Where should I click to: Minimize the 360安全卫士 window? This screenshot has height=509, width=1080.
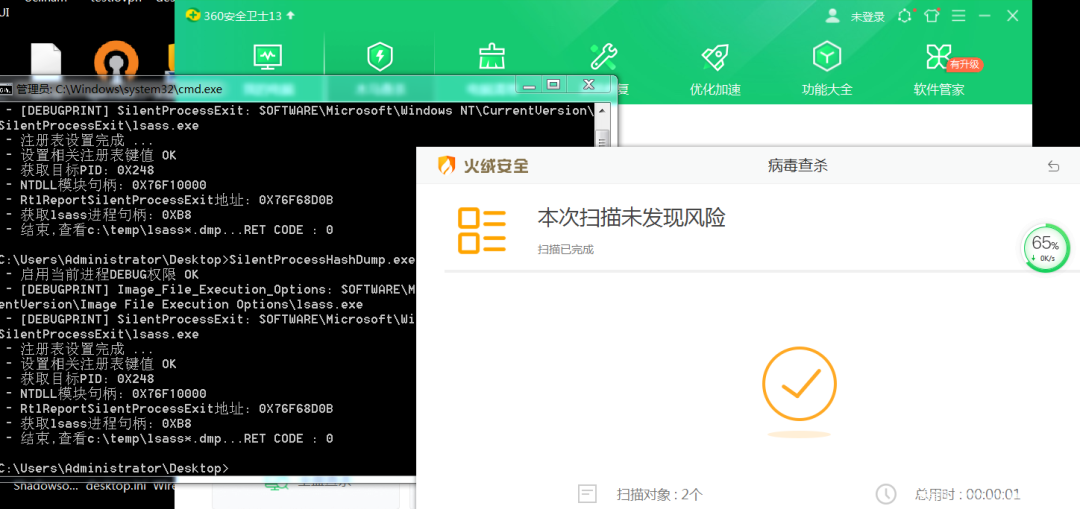tap(984, 15)
